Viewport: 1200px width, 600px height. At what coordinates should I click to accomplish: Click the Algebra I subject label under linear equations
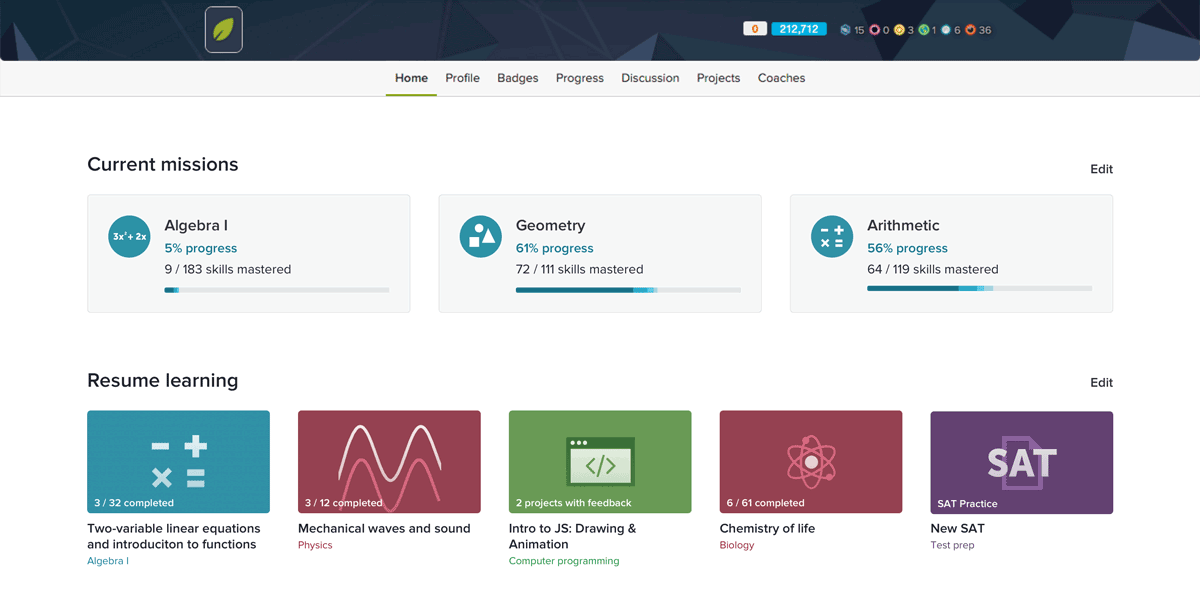pyautogui.click(x=108, y=561)
